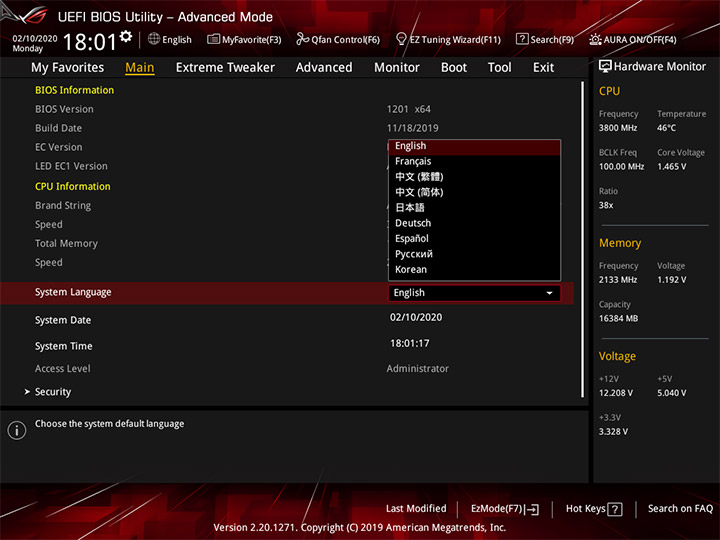720x540 pixels.
Task: Open the My Favorites tab
Action: tap(68, 68)
